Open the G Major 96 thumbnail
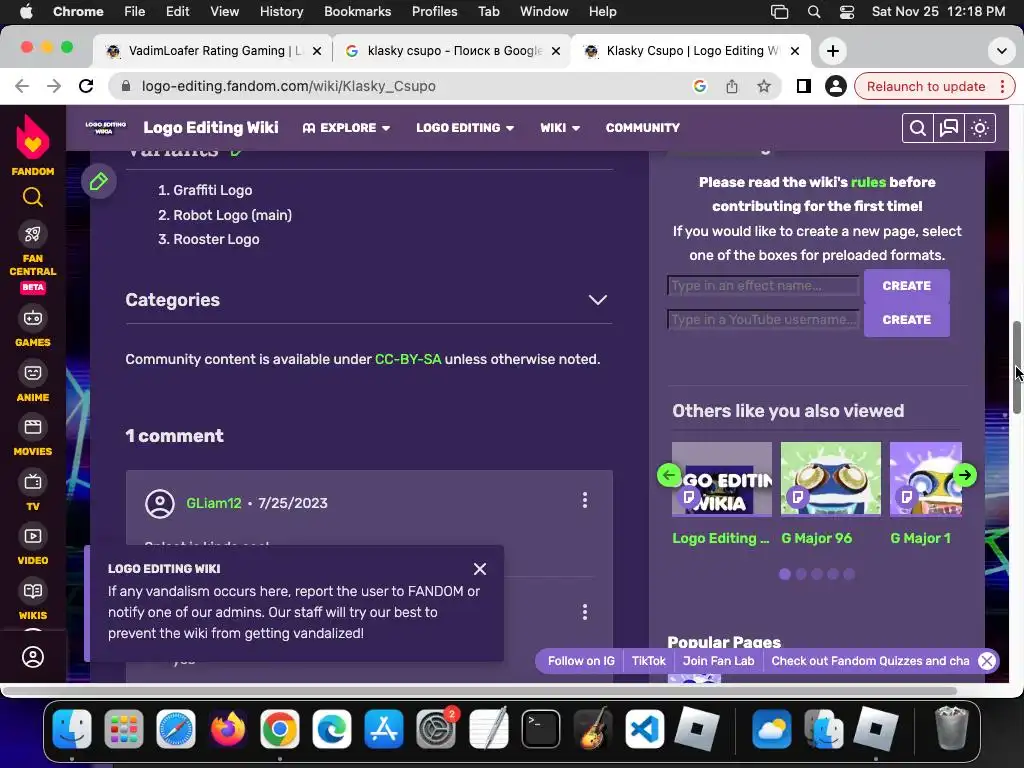 click(831, 479)
